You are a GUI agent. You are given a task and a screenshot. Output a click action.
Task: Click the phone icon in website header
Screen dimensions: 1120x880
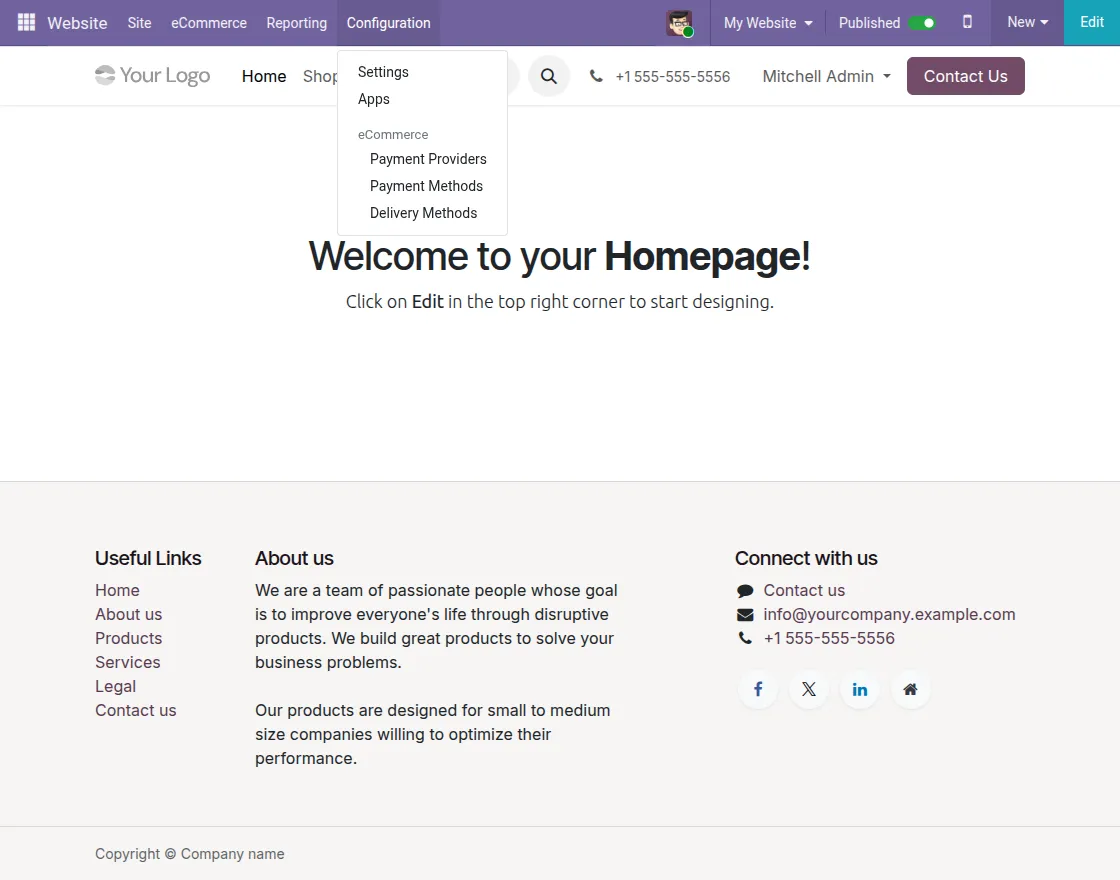click(596, 76)
